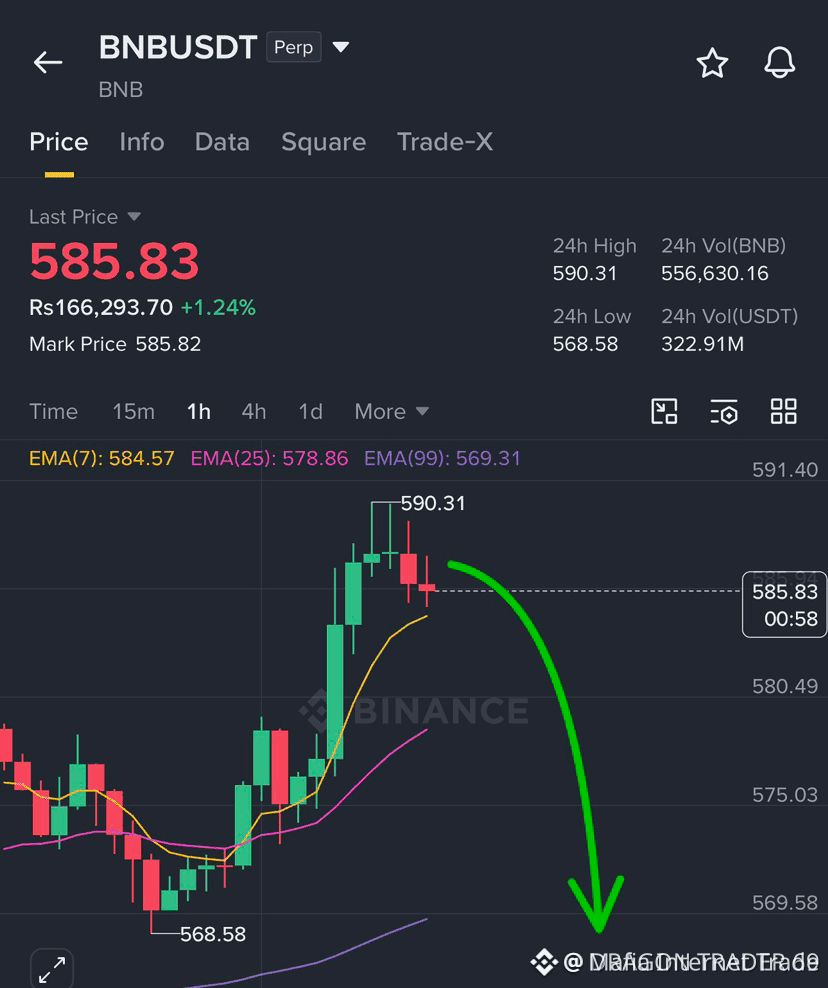The image size is (828, 988).
Task: Switch to the Info tab
Action: (142, 142)
